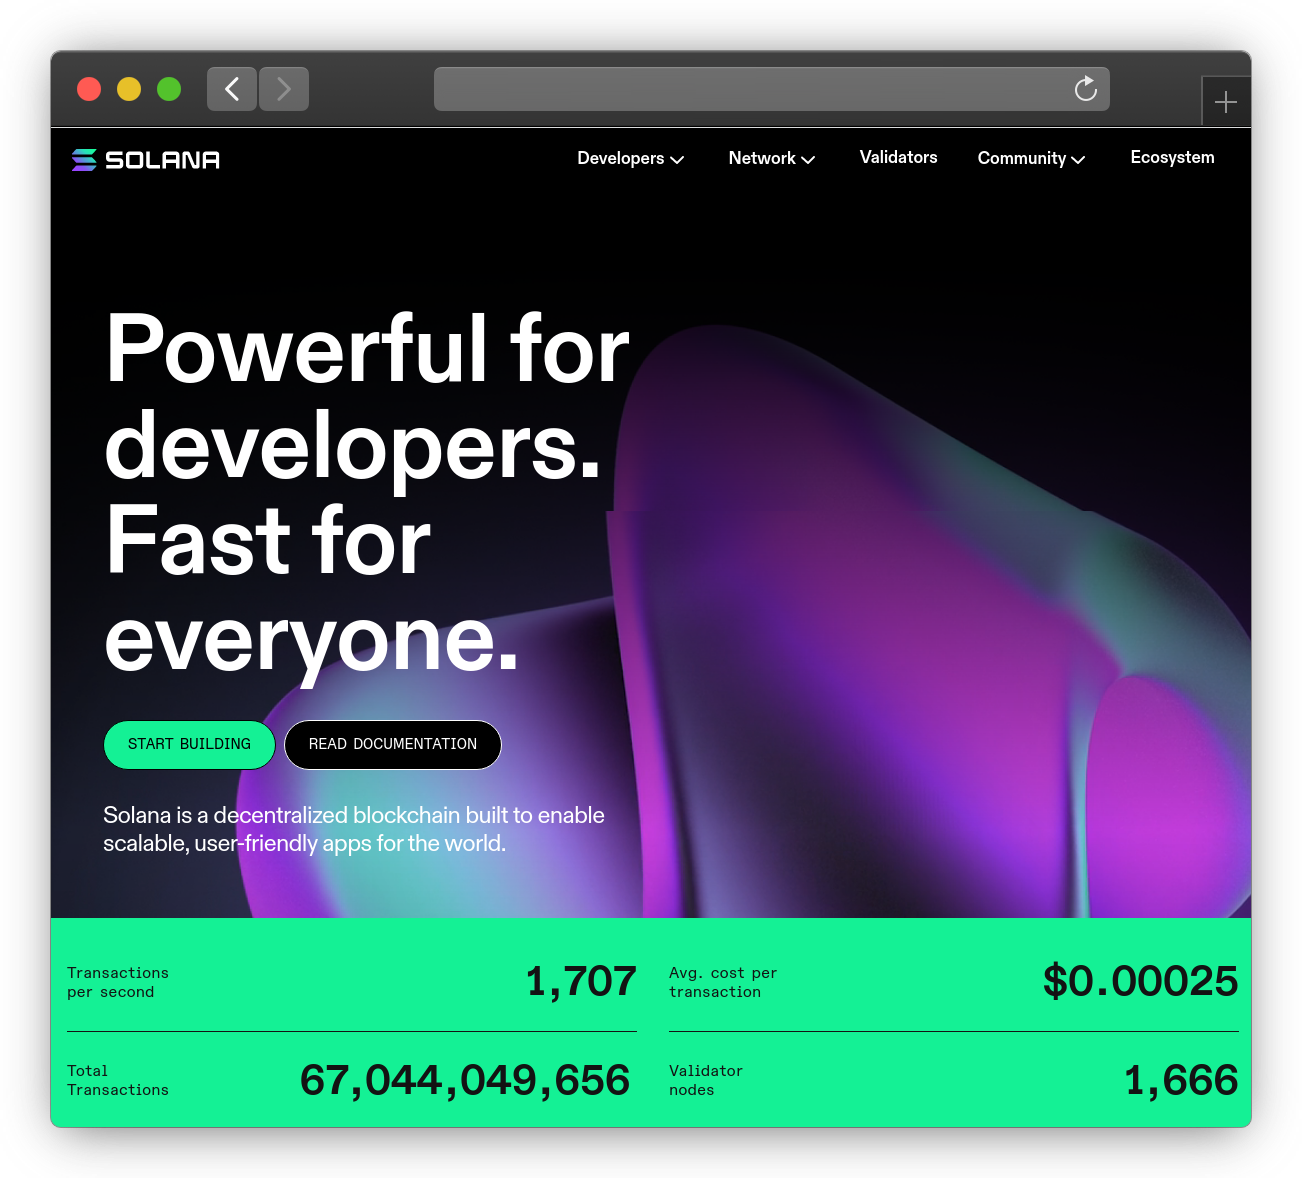Open the Ecosystem nav link

[x=1172, y=157]
